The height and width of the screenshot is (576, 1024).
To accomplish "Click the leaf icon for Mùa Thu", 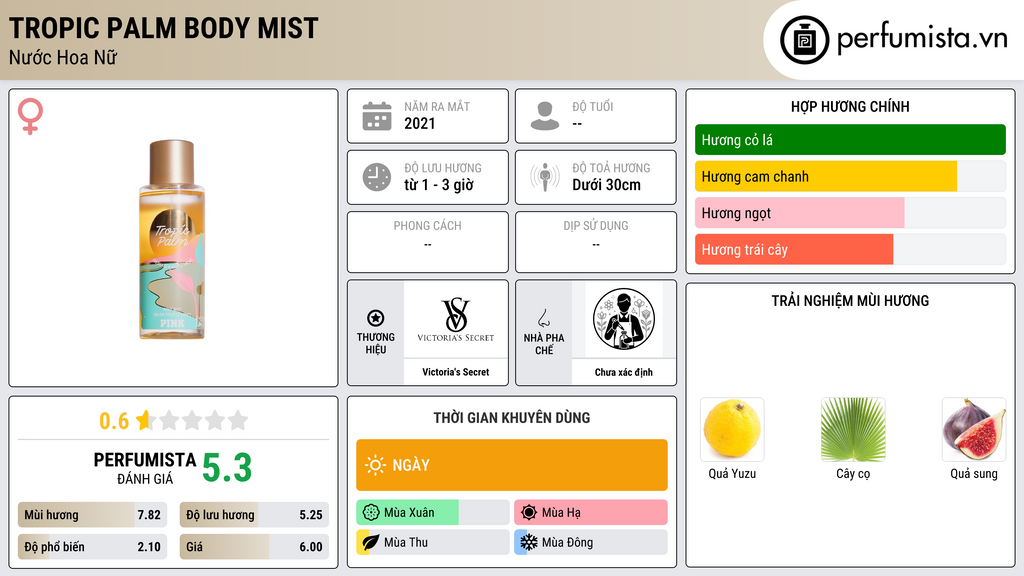I will (371, 542).
